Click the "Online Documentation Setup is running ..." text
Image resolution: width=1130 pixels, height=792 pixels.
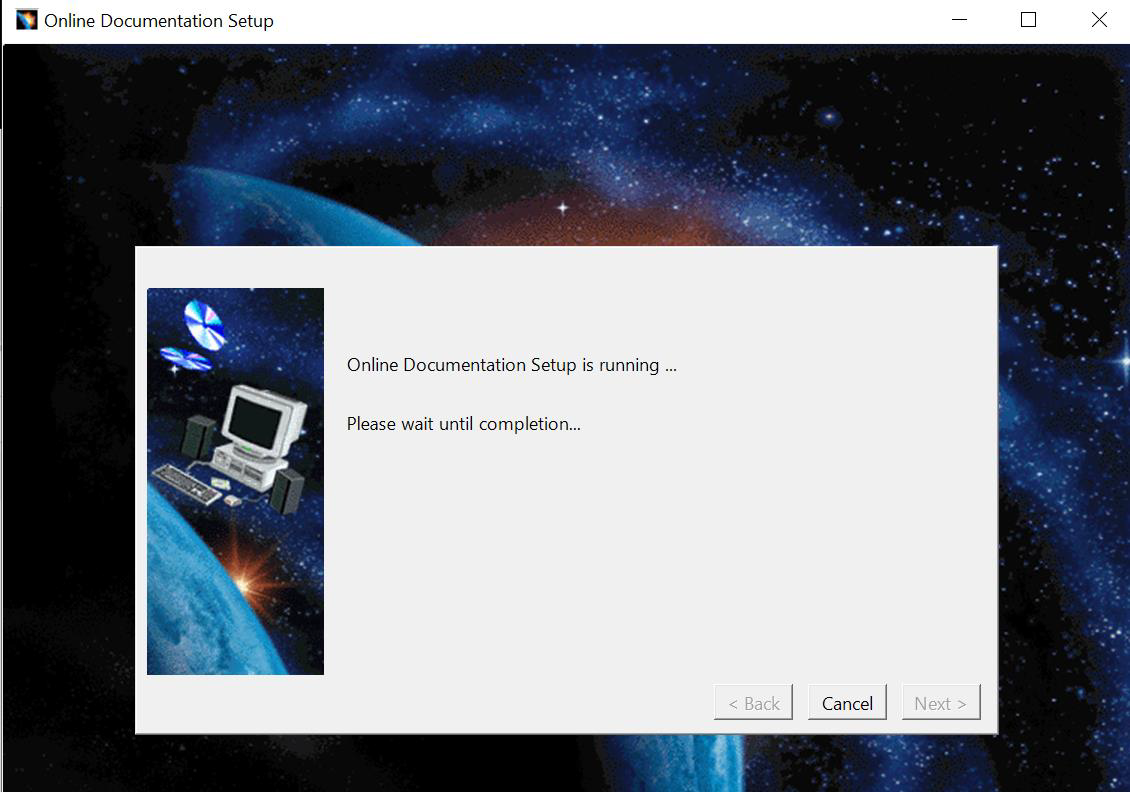(x=512, y=365)
